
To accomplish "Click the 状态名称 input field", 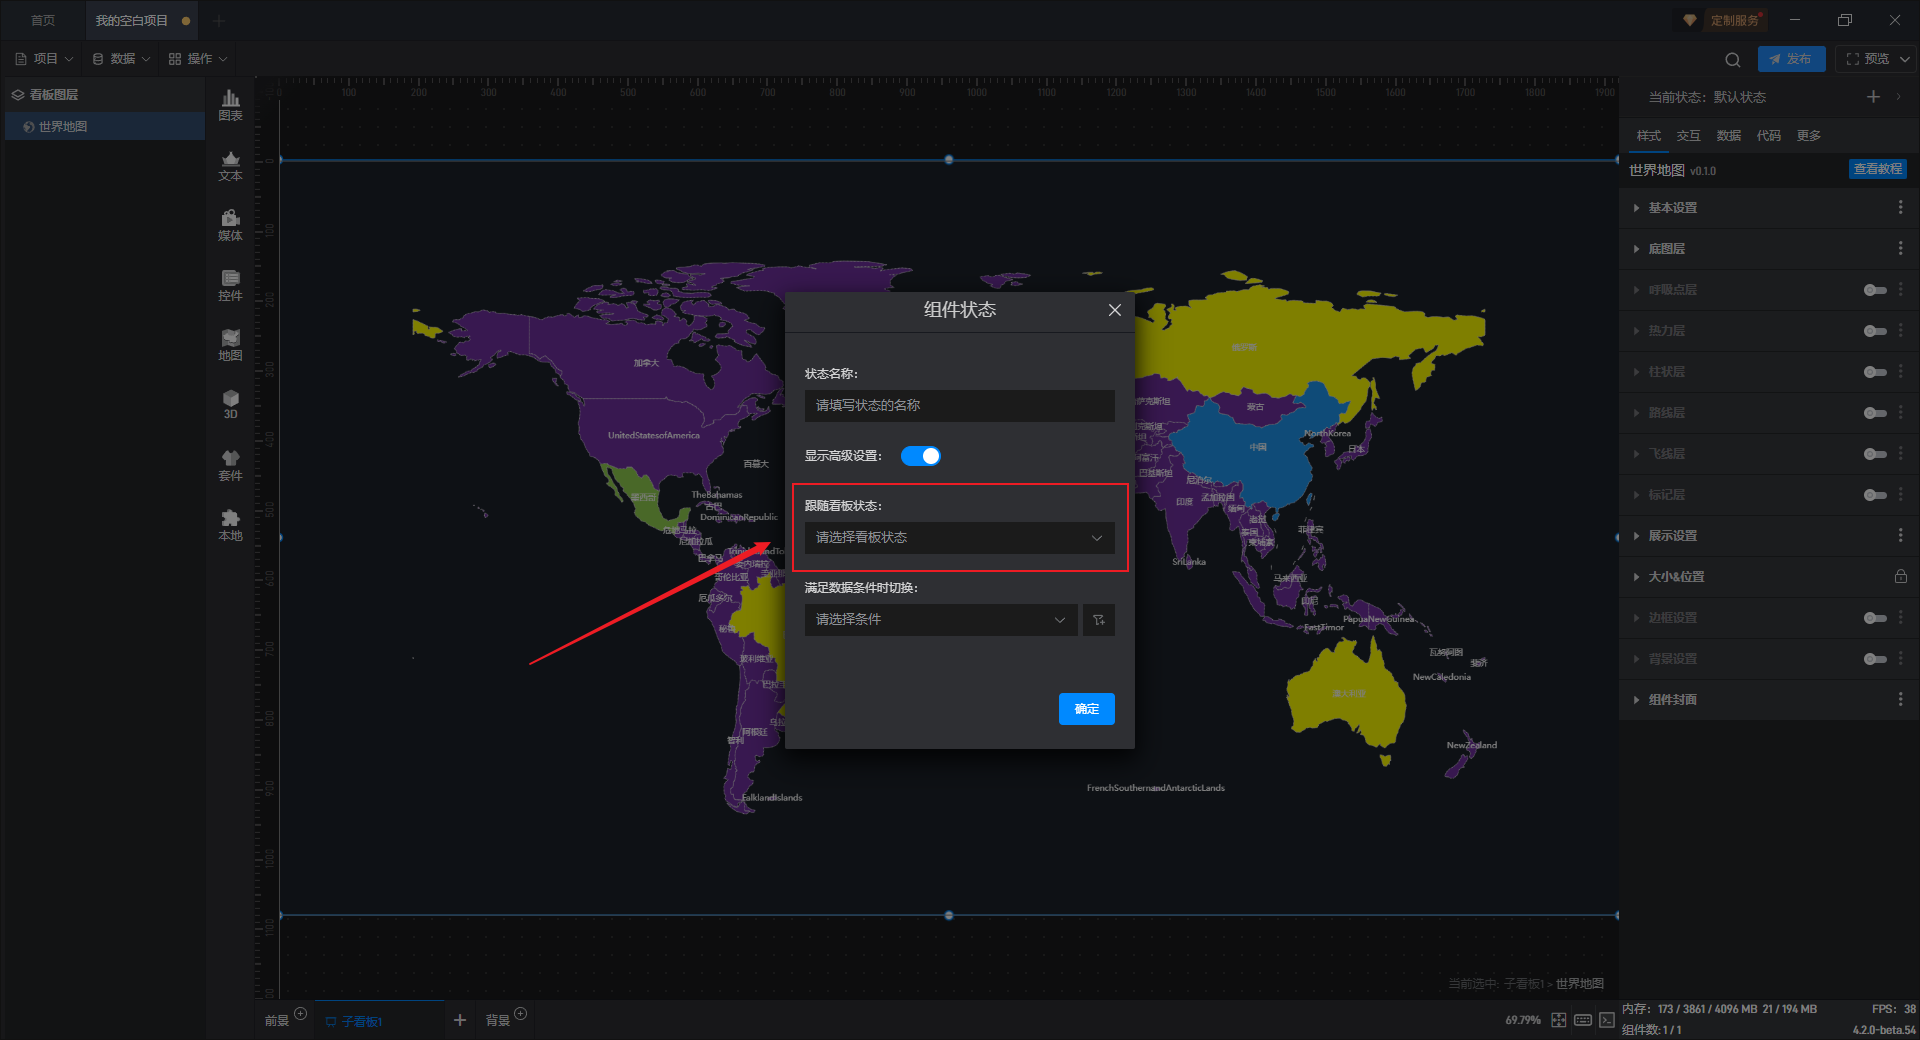I will coord(958,406).
